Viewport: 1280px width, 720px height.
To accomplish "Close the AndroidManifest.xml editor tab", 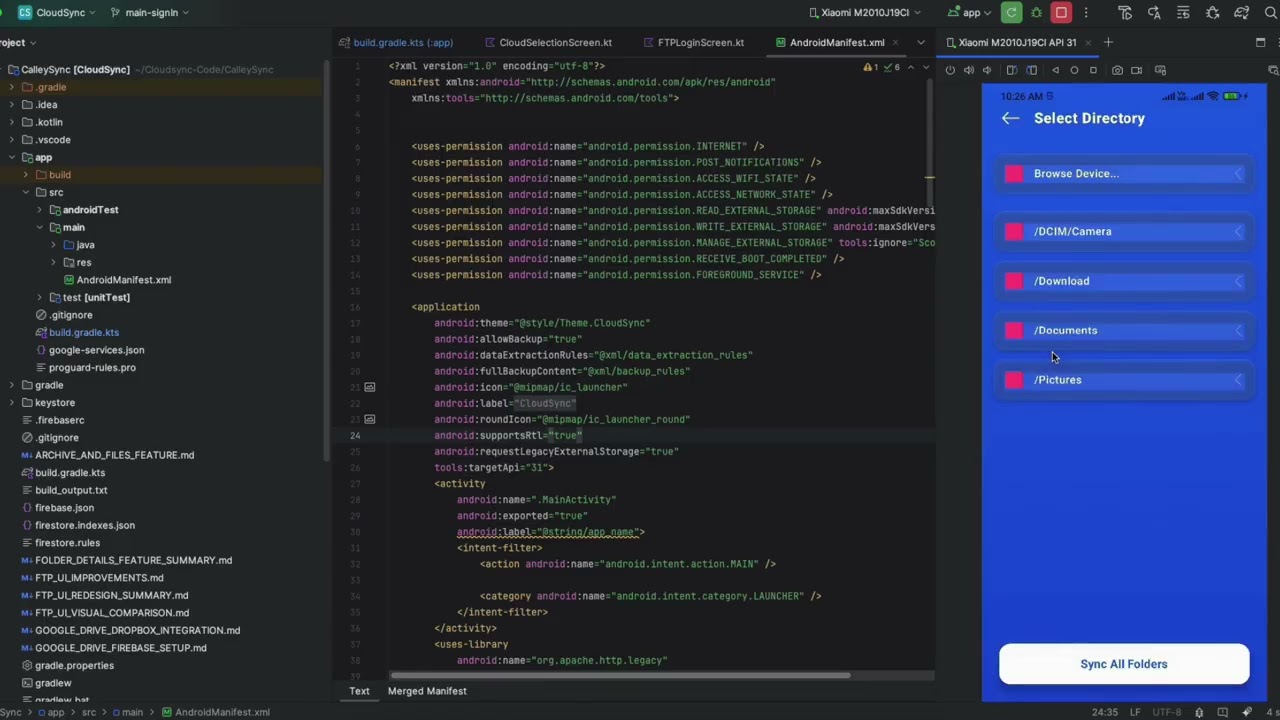I will pos(895,42).
